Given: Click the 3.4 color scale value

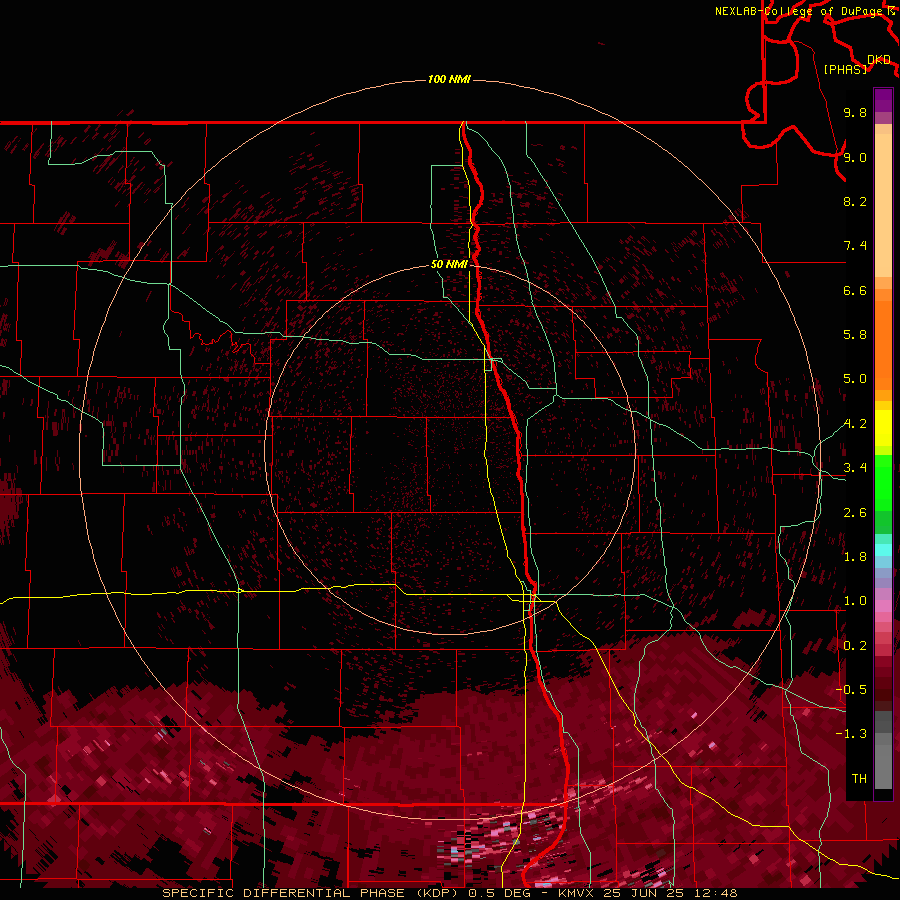Looking at the screenshot, I should tap(855, 468).
